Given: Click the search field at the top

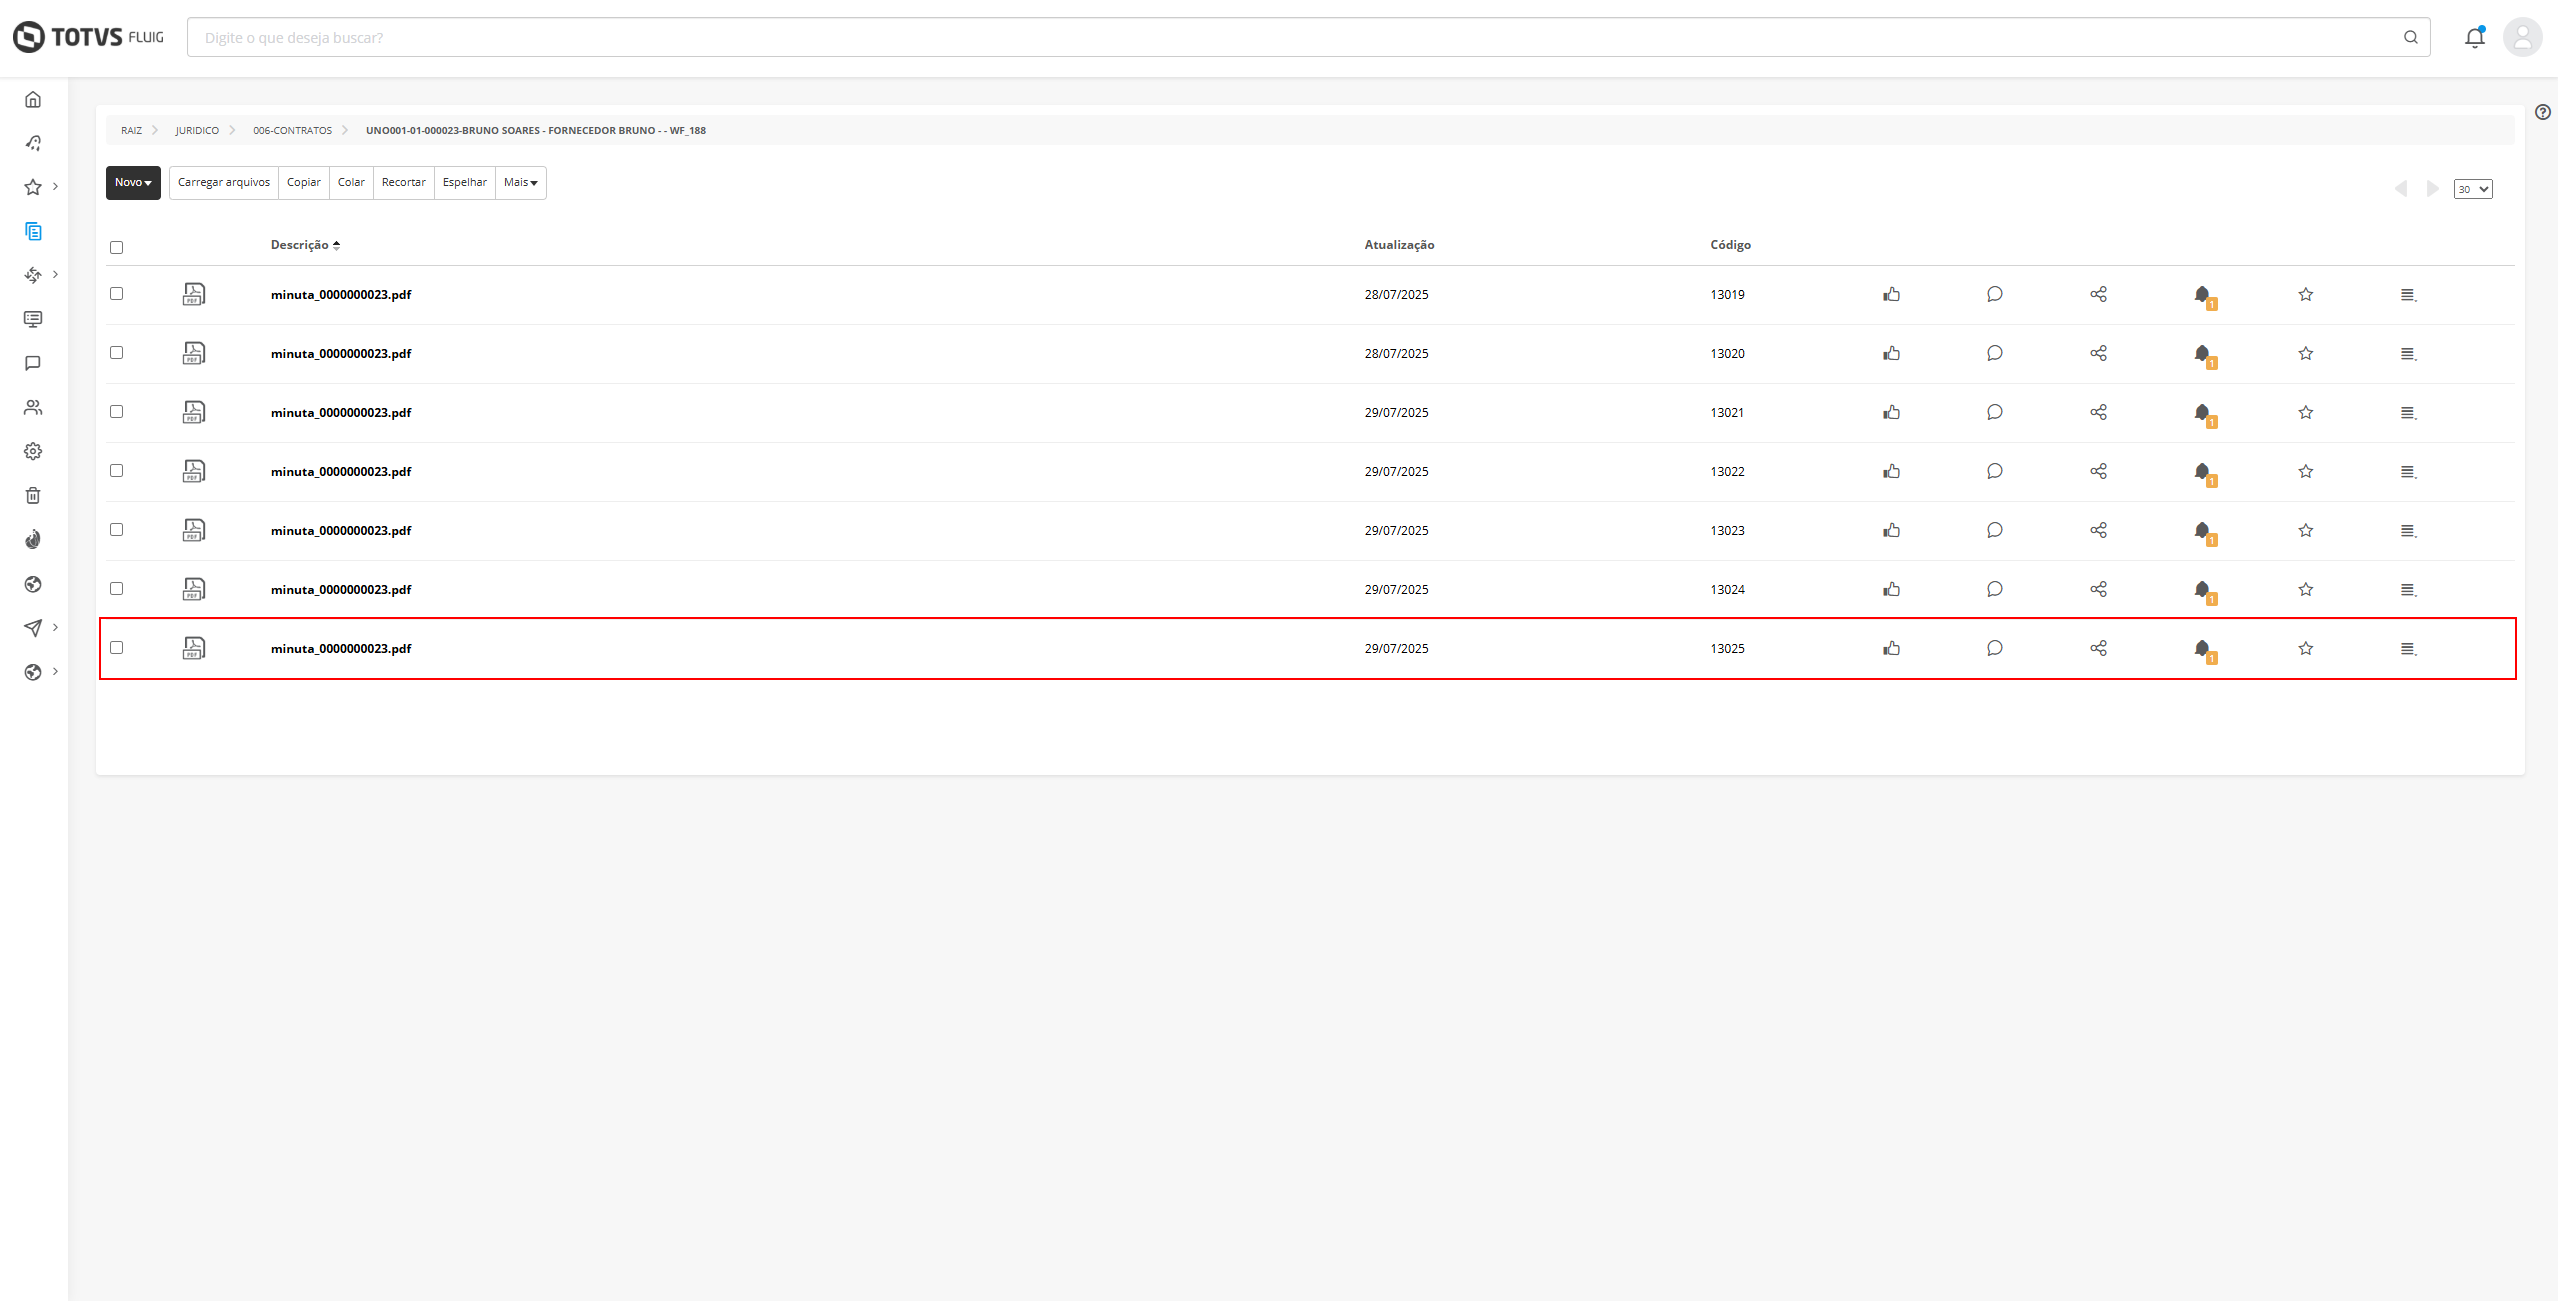Looking at the screenshot, I should click(x=1290, y=38).
